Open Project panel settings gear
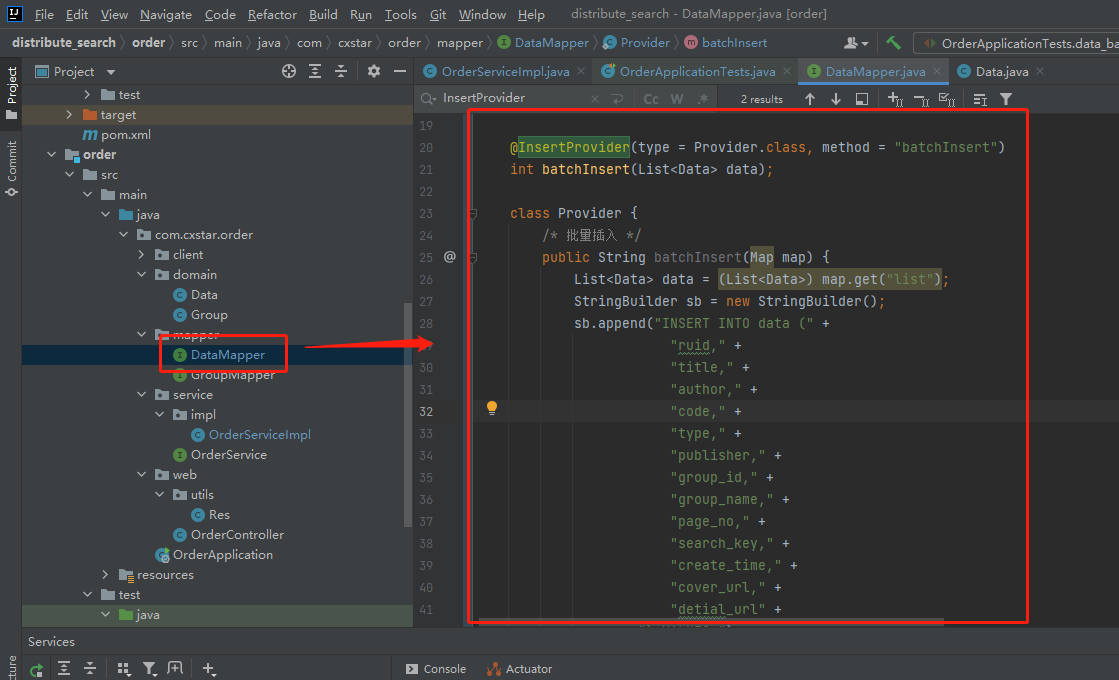Image resolution: width=1119 pixels, height=680 pixels. (x=373, y=71)
